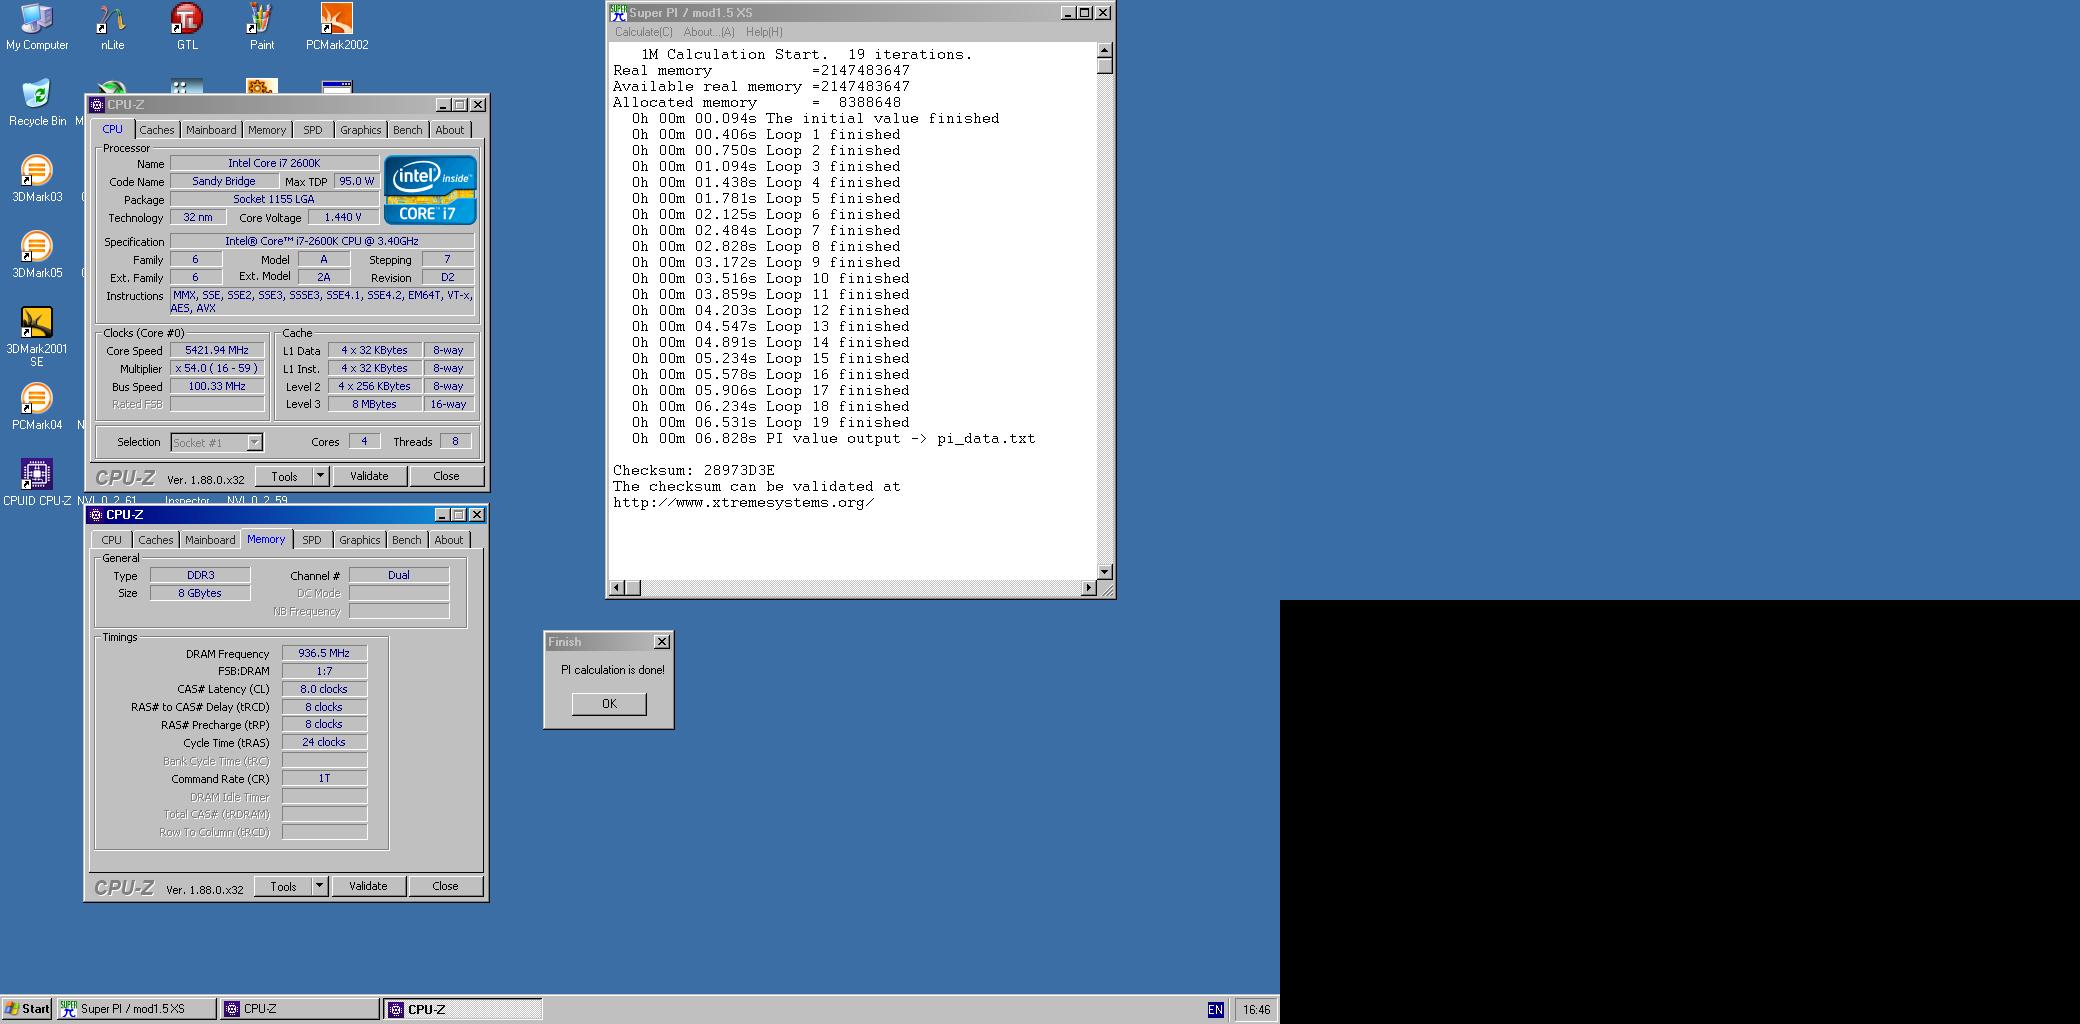Switch to first CPU-Z taskbar button
Viewport: 2080px width, 1024px height.
(299, 1009)
